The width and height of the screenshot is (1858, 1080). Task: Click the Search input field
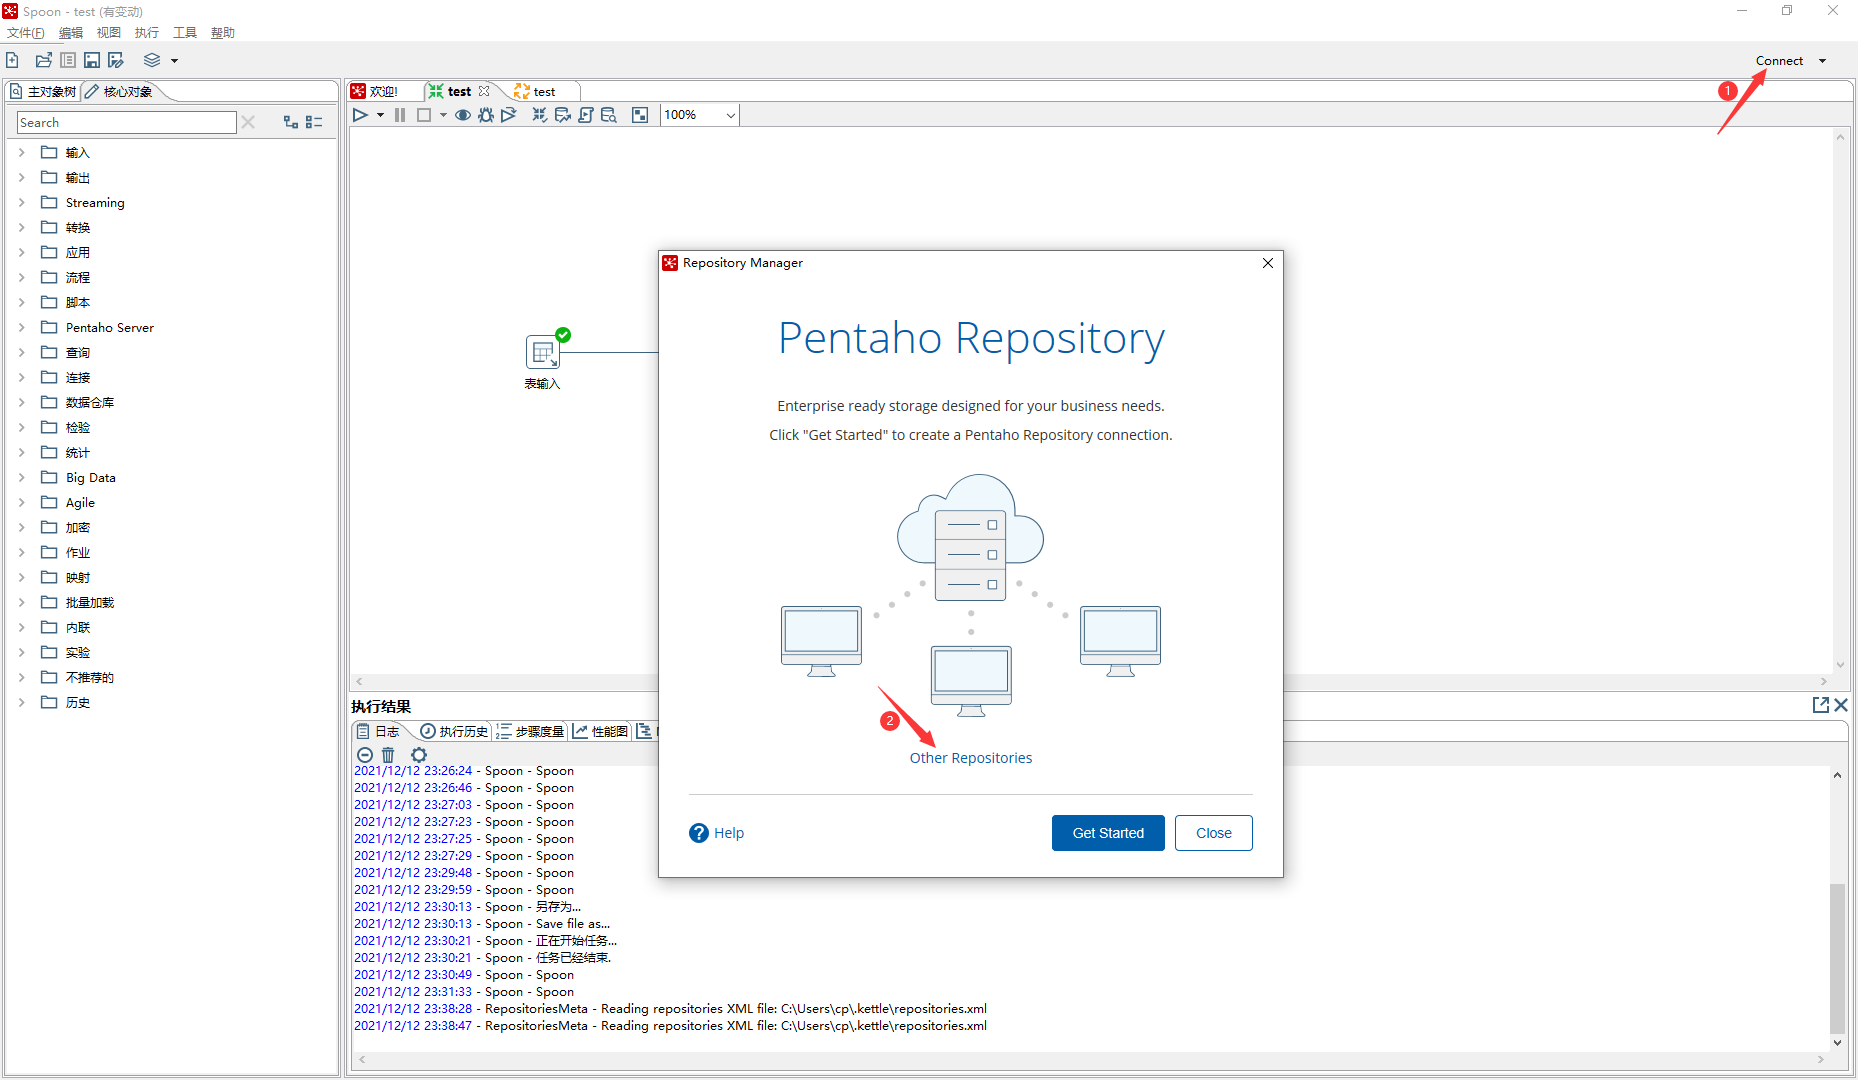126,122
